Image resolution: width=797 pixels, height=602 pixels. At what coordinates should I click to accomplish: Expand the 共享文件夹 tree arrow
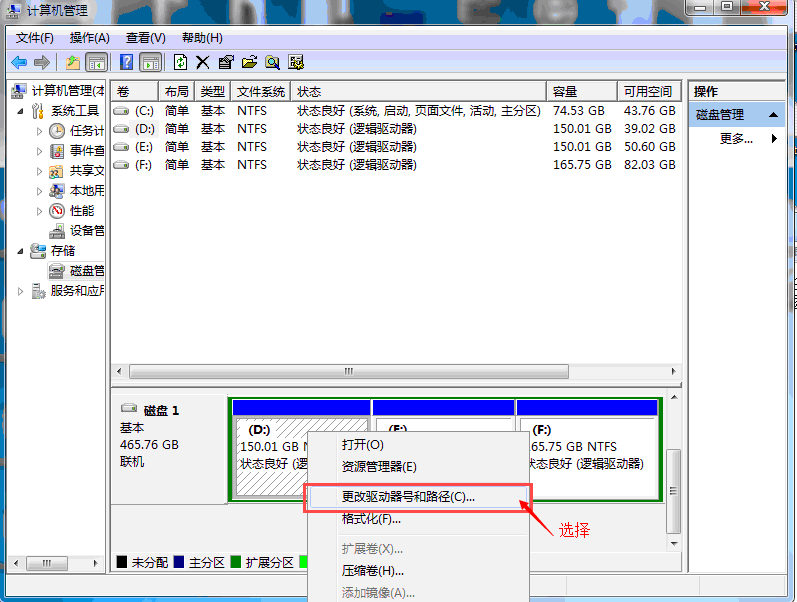[39, 171]
